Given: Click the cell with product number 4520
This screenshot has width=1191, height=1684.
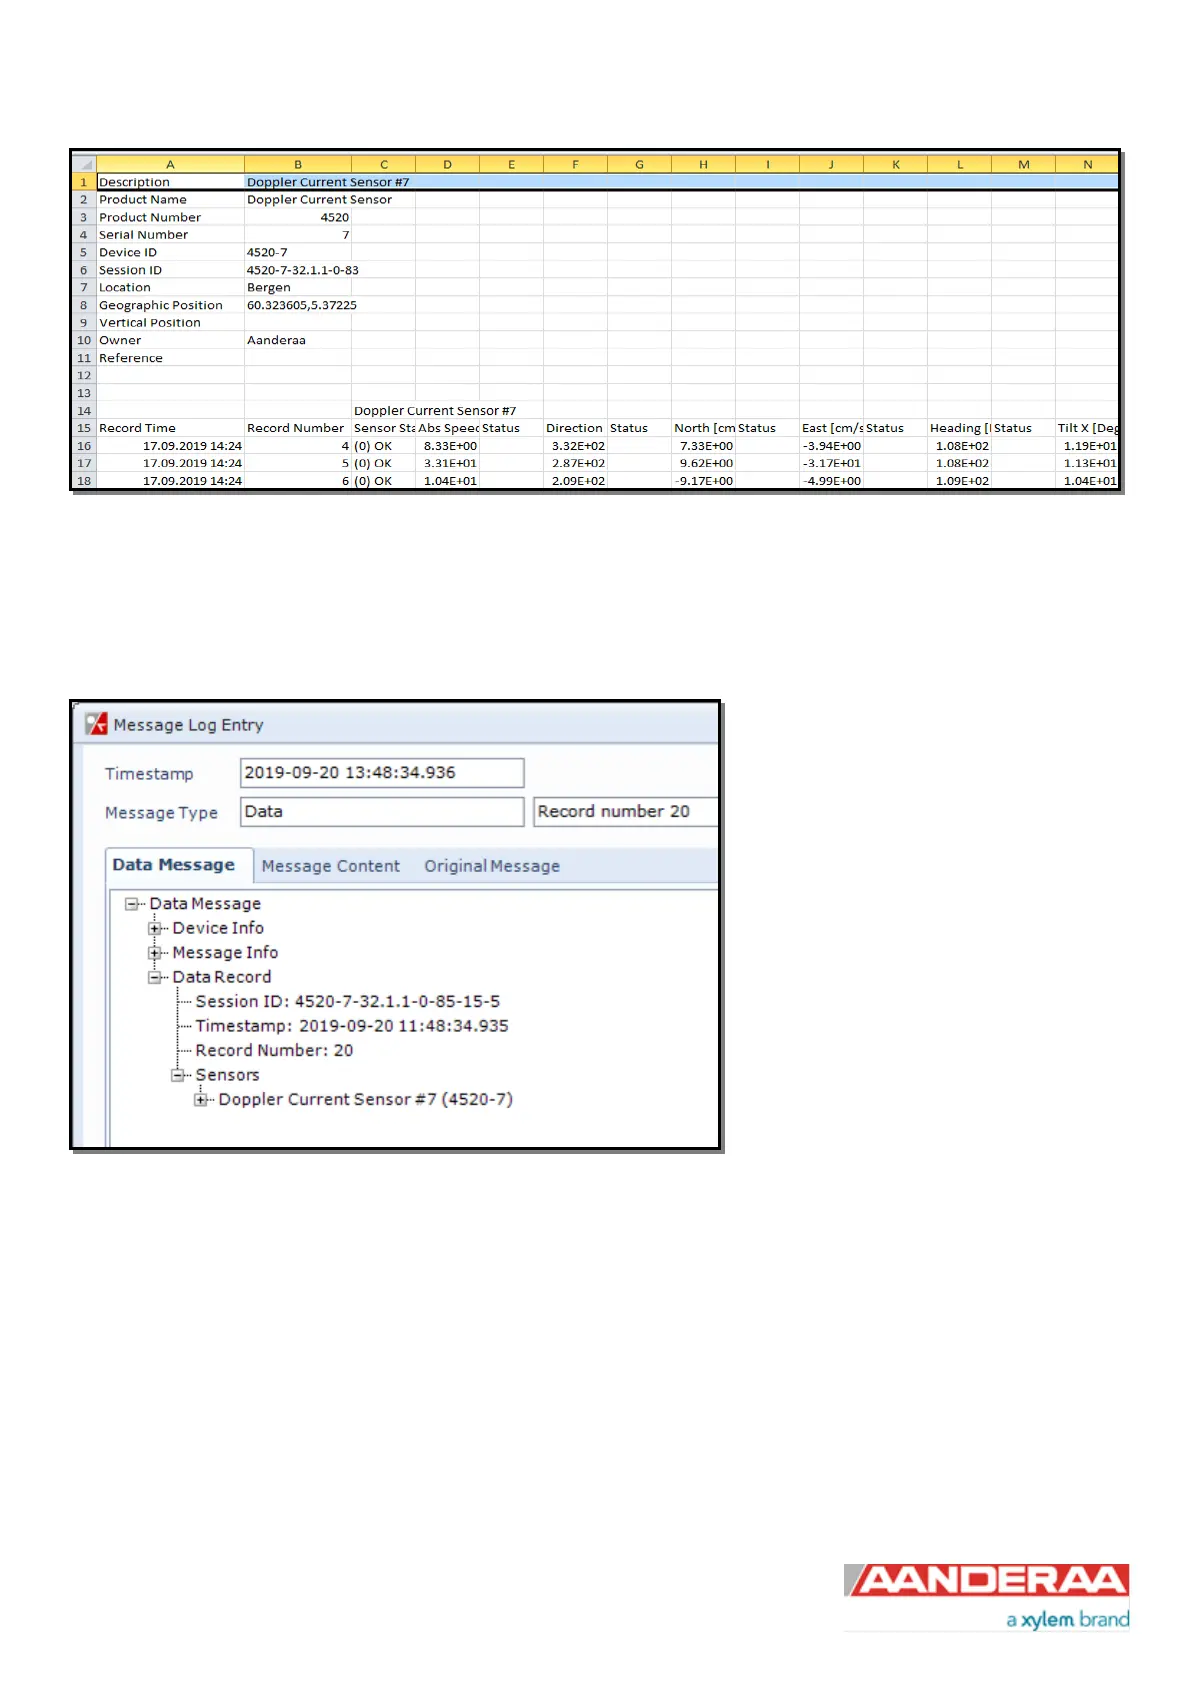Looking at the screenshot, I should click(298, 217).
